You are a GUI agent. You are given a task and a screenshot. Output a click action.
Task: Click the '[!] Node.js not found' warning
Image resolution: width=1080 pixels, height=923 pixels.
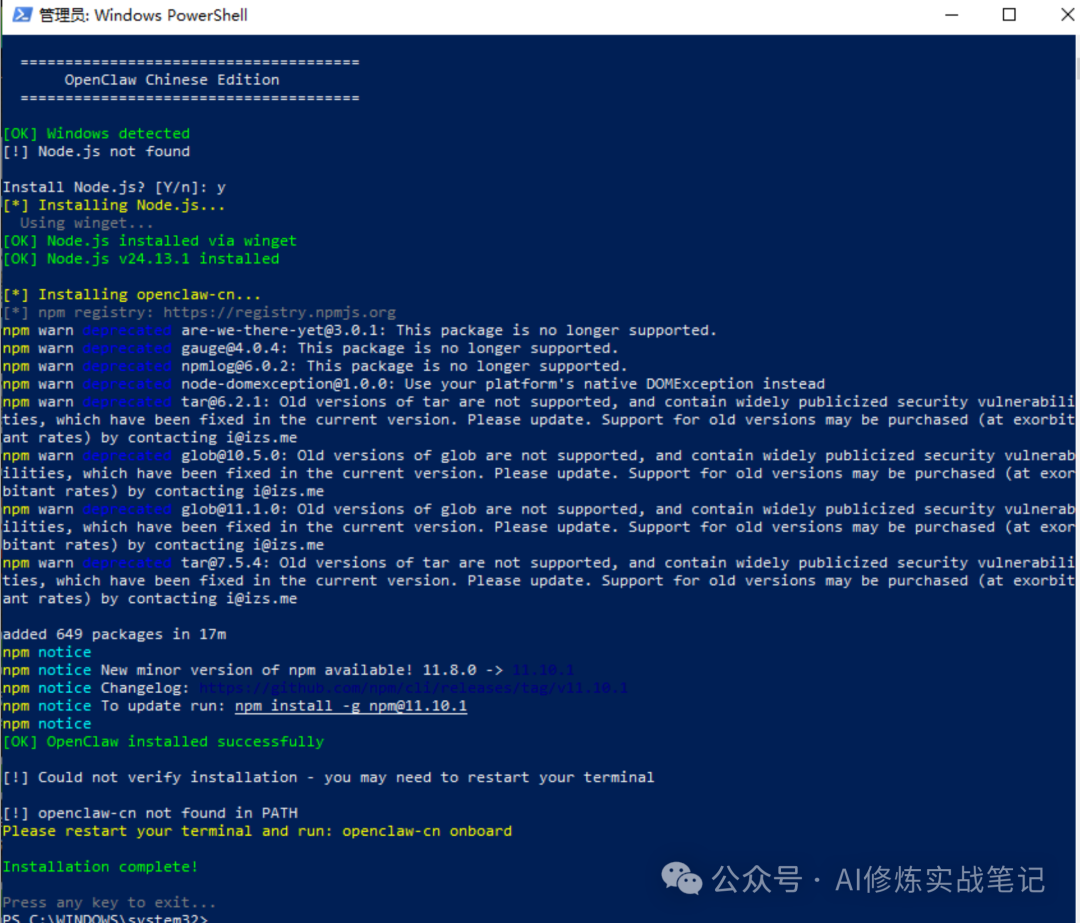(96, 152)
